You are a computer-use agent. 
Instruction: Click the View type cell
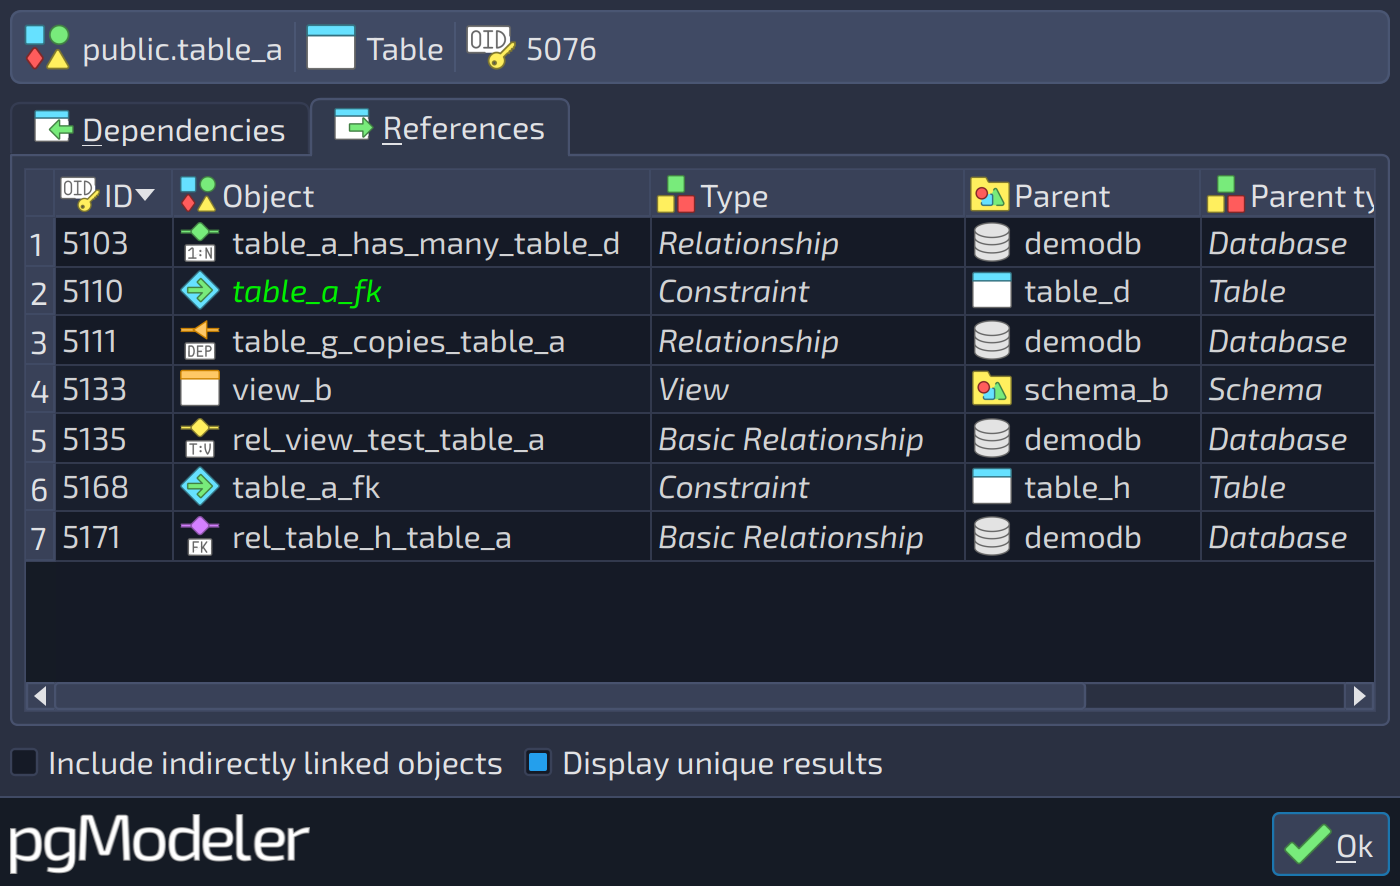tap(808, 389)
